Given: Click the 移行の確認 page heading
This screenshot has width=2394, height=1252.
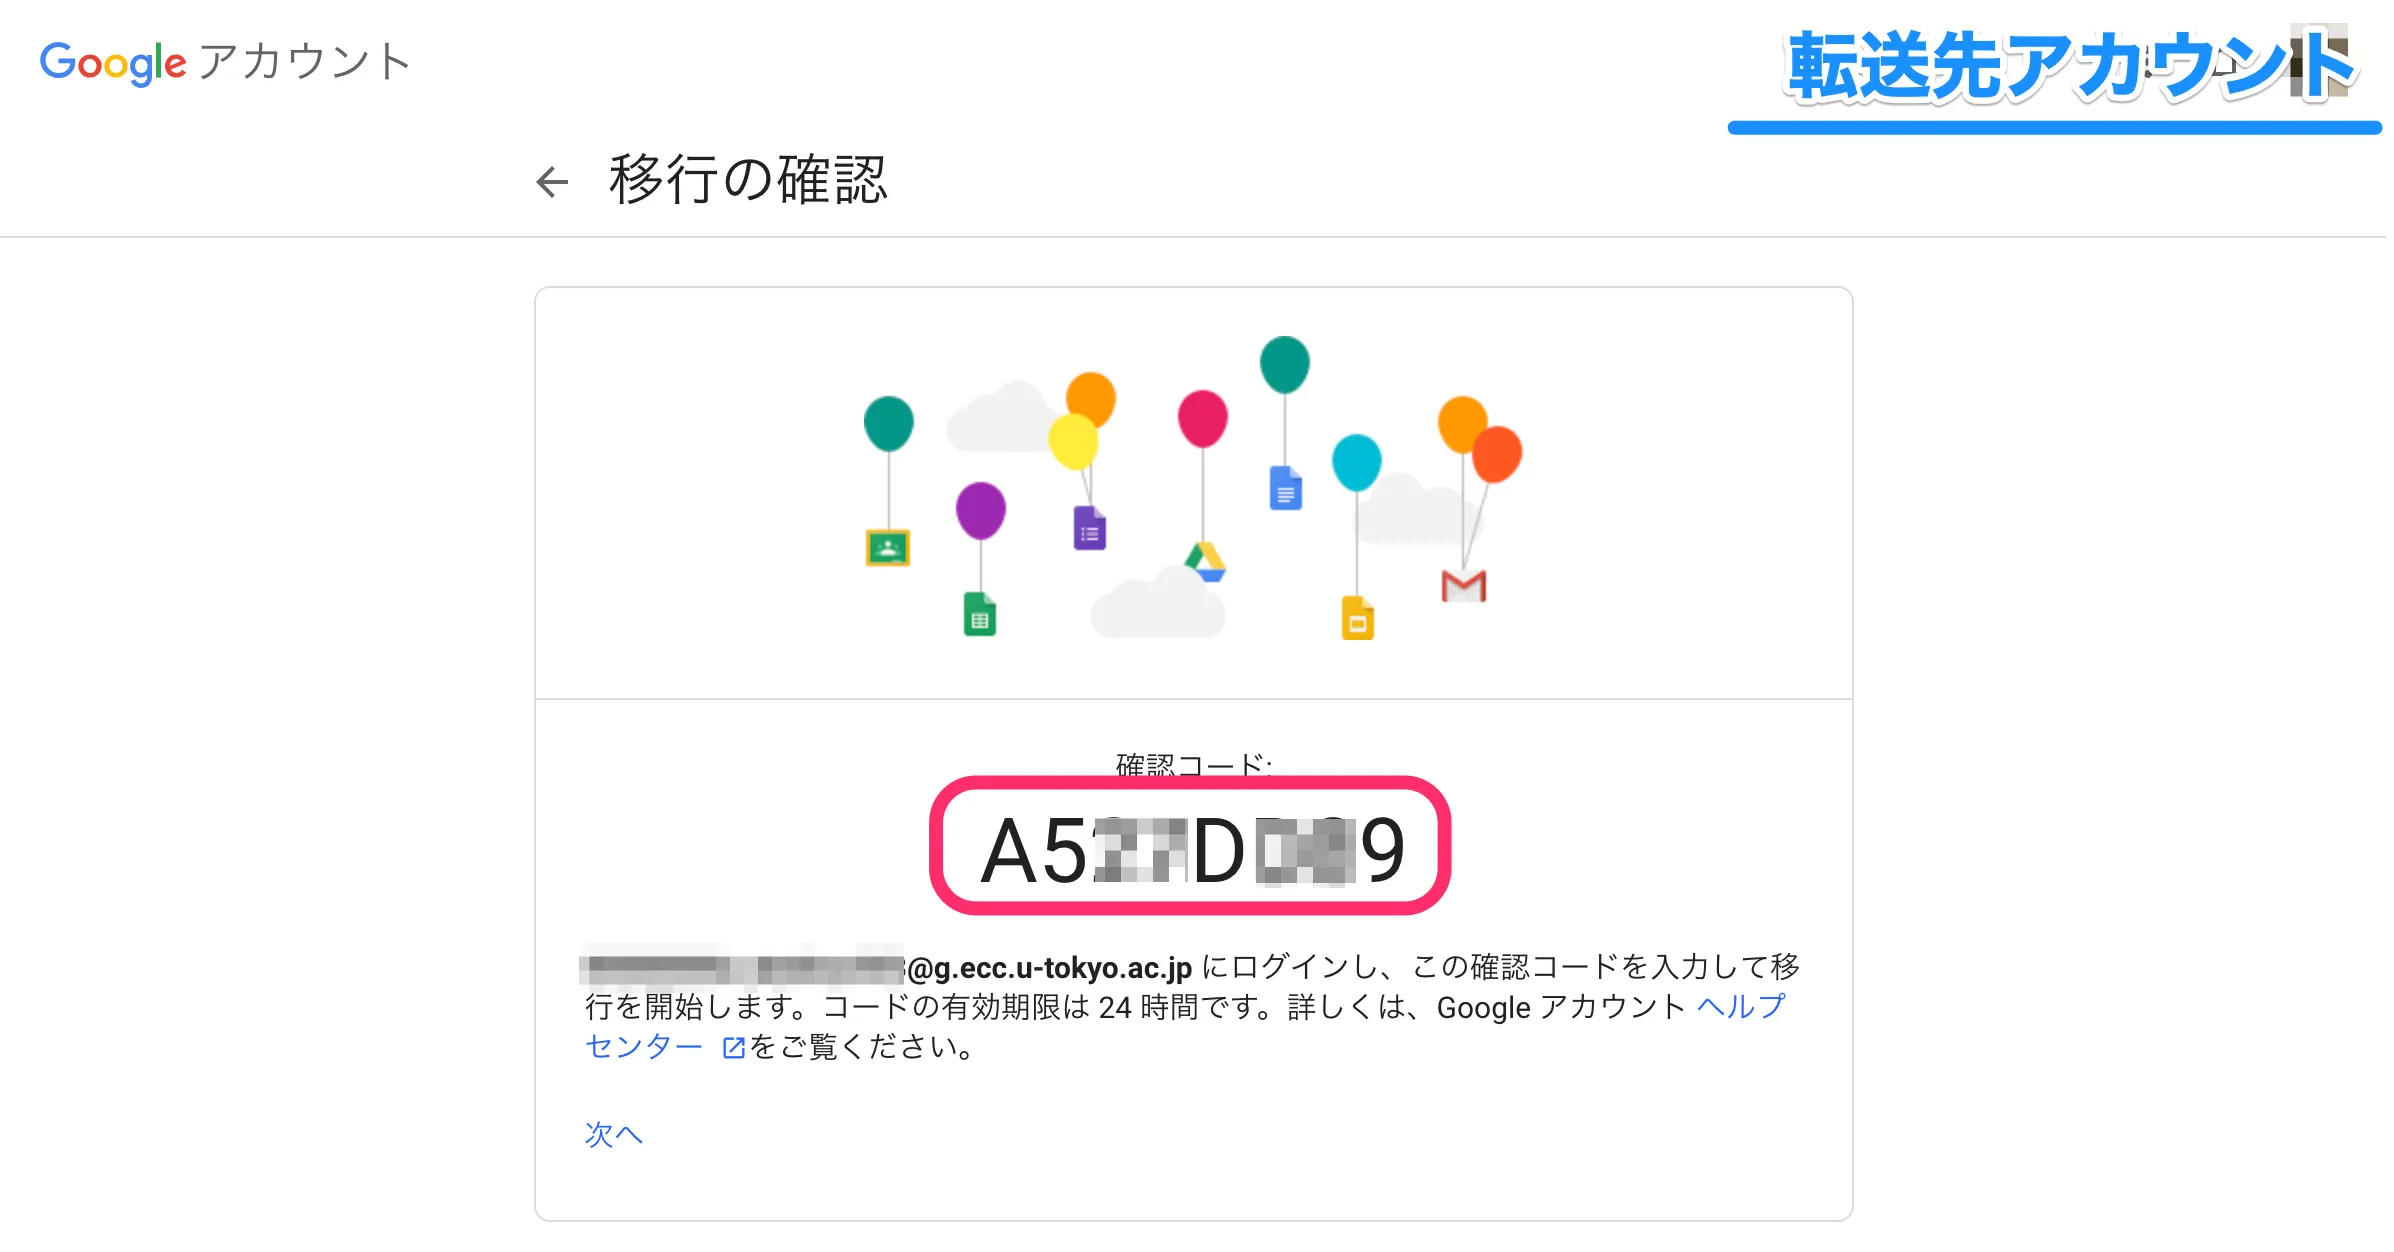Looking at the screenshot, I should [747, 181].
